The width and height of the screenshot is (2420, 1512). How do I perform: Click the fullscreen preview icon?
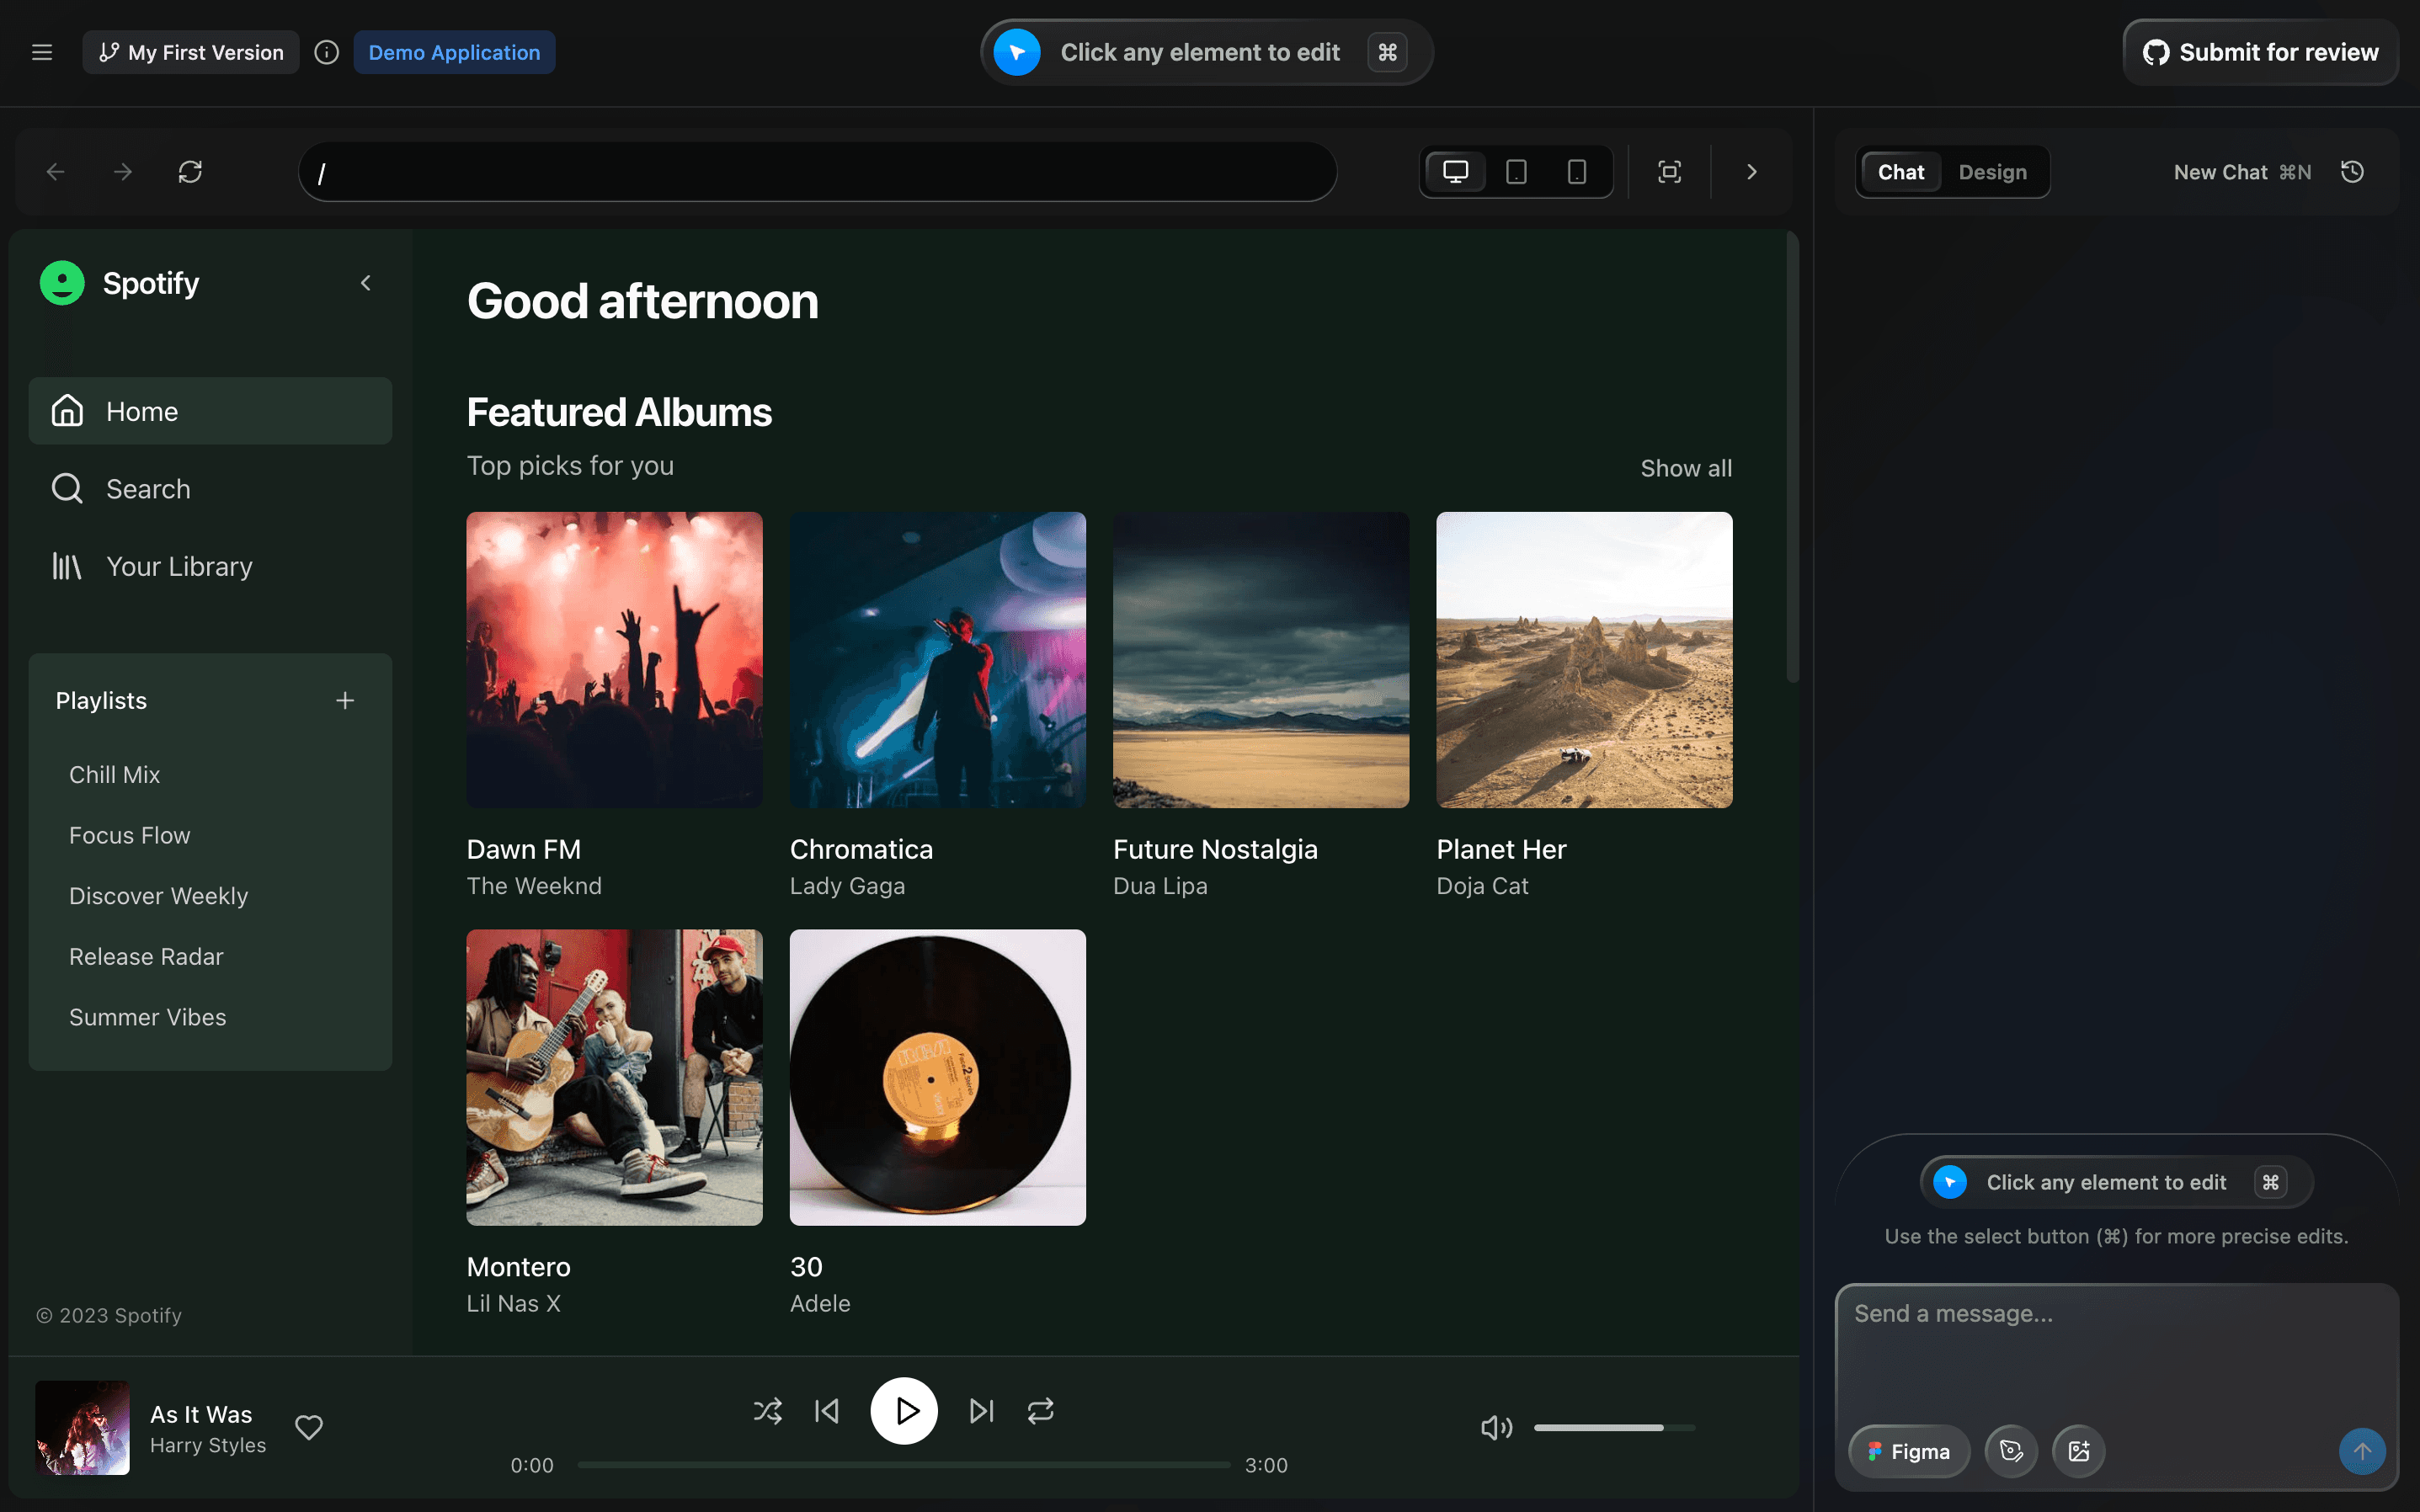(1669, 172)
